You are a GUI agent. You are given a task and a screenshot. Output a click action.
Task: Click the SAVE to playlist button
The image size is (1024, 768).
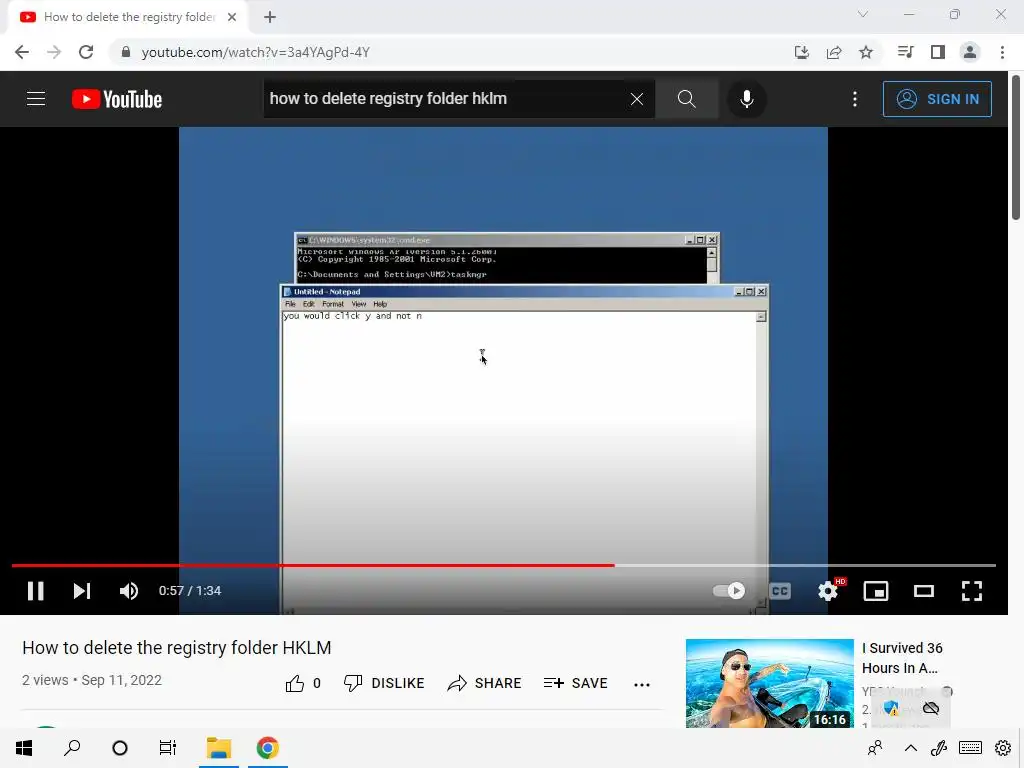point(575,683)
